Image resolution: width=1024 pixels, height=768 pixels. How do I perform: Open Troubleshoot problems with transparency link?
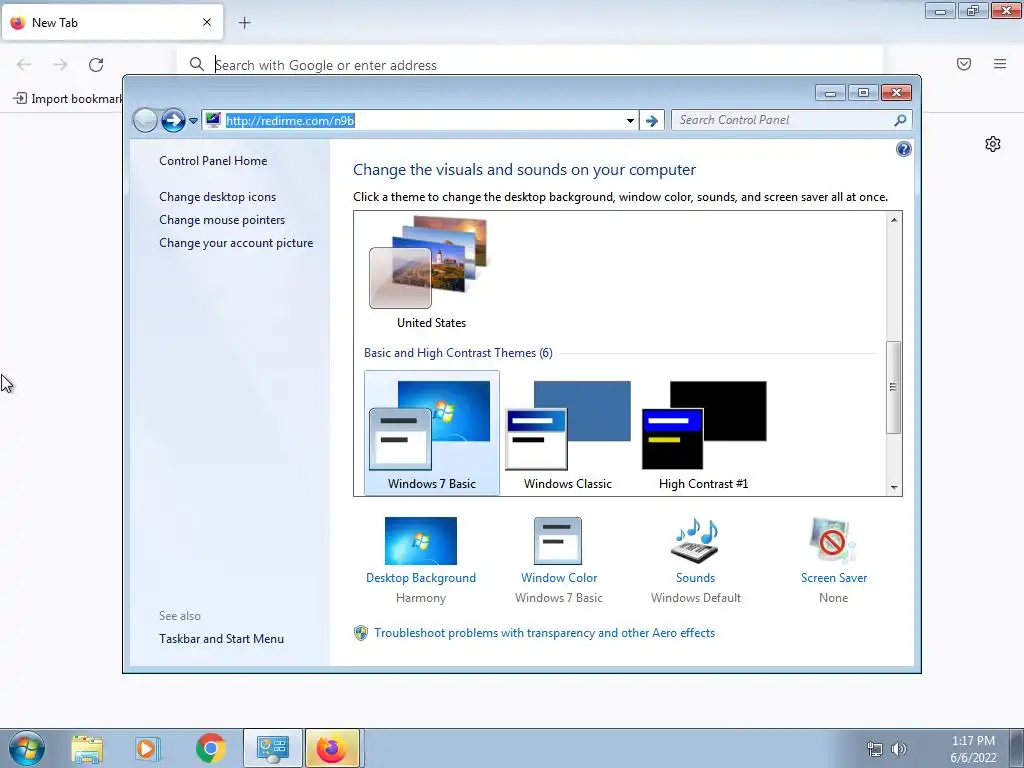click(545, 633)
